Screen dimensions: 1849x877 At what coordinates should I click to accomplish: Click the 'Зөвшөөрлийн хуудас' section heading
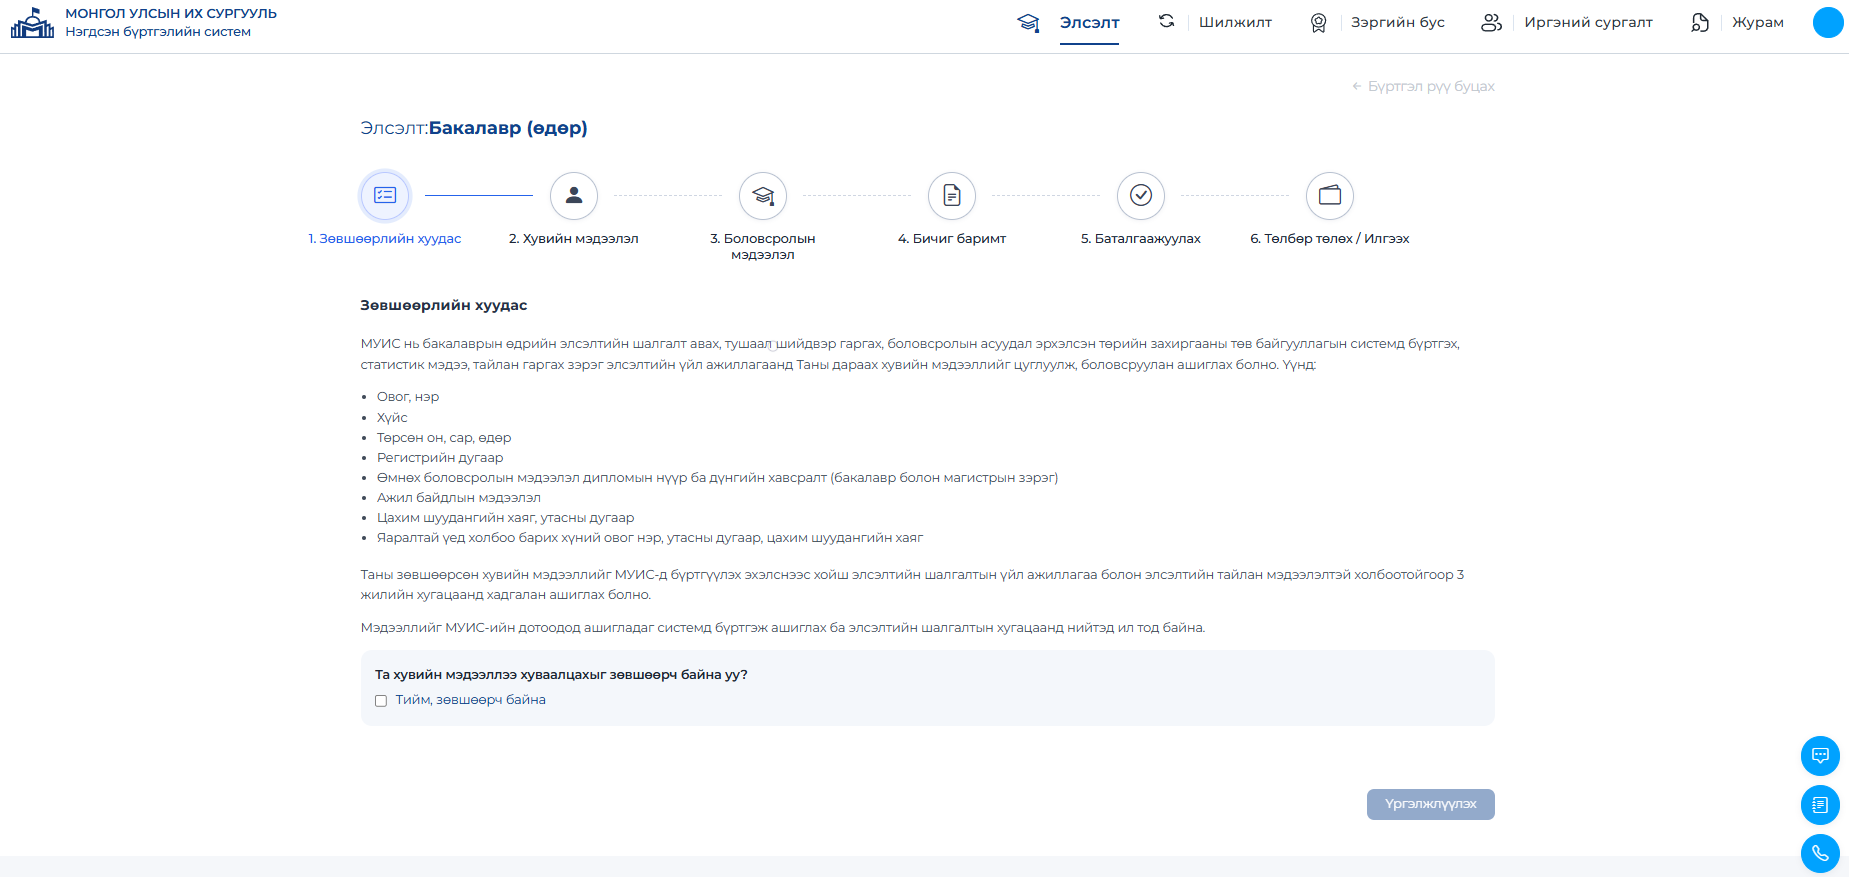click(444, 305)
